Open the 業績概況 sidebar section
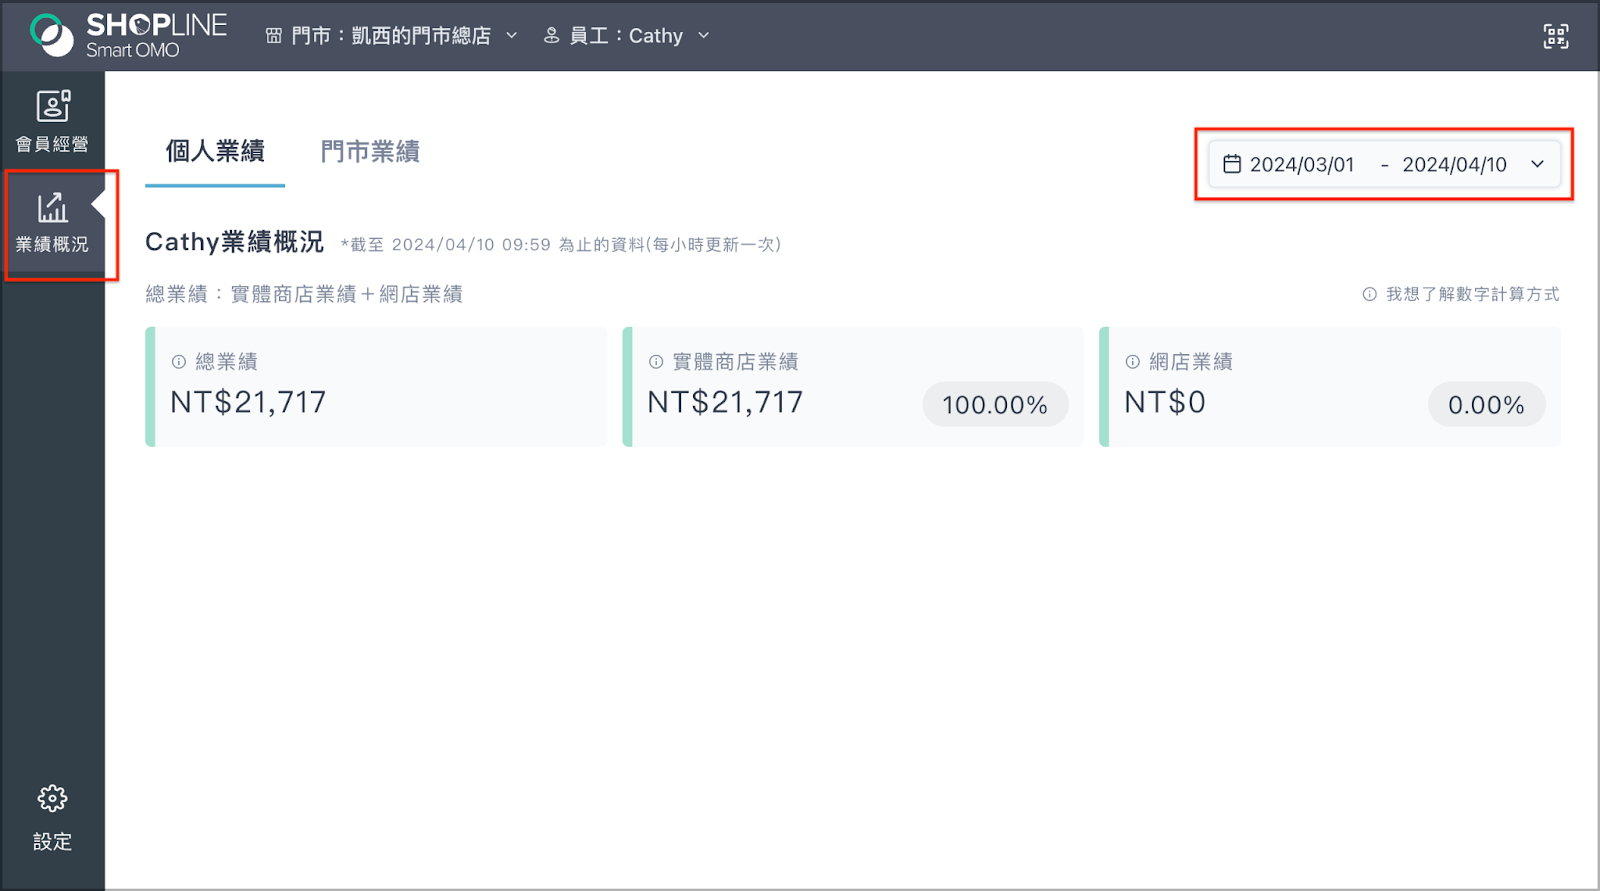 [x=52, y=224]
